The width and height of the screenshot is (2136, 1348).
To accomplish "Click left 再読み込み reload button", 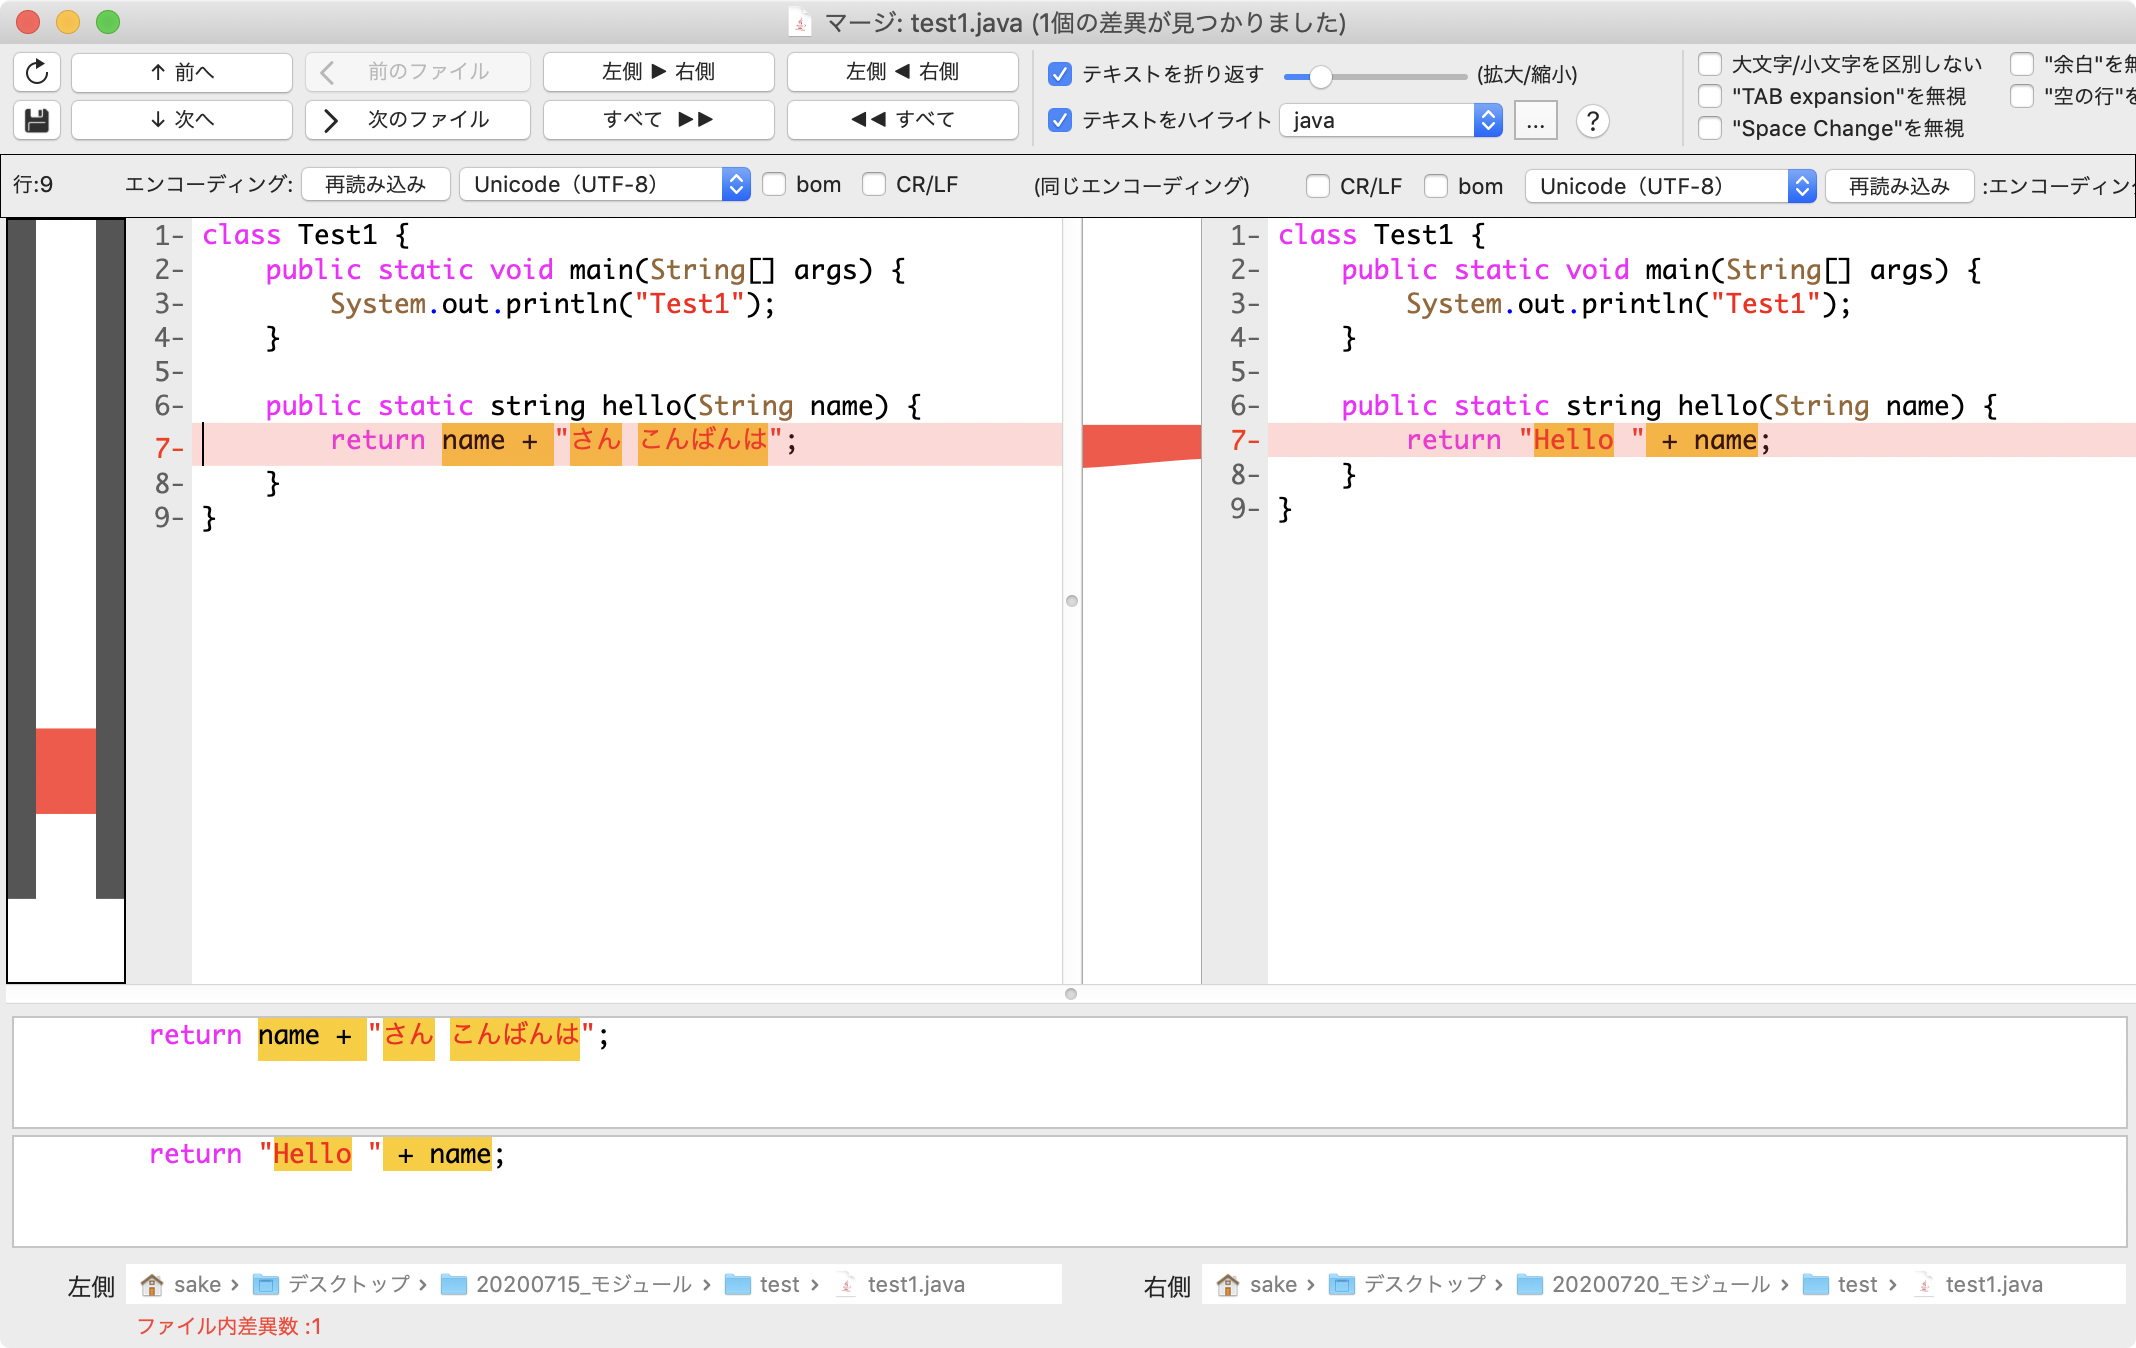I will pyautogui.click(x=375, y=184).
